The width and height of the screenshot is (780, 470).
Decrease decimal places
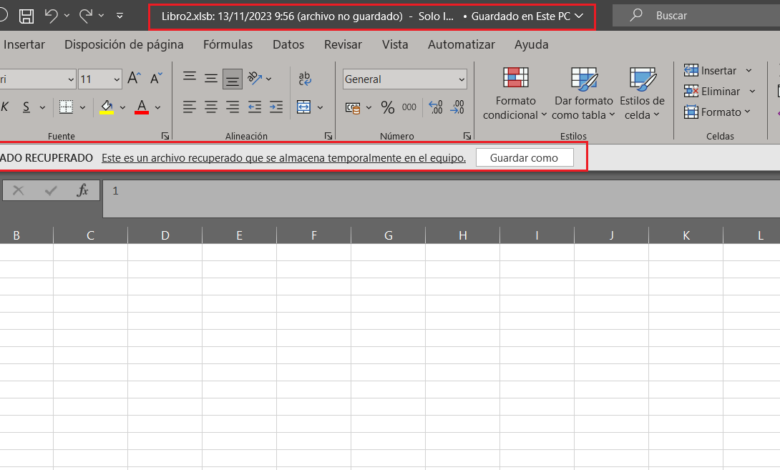pyautogui.click(x=458, y=107)
